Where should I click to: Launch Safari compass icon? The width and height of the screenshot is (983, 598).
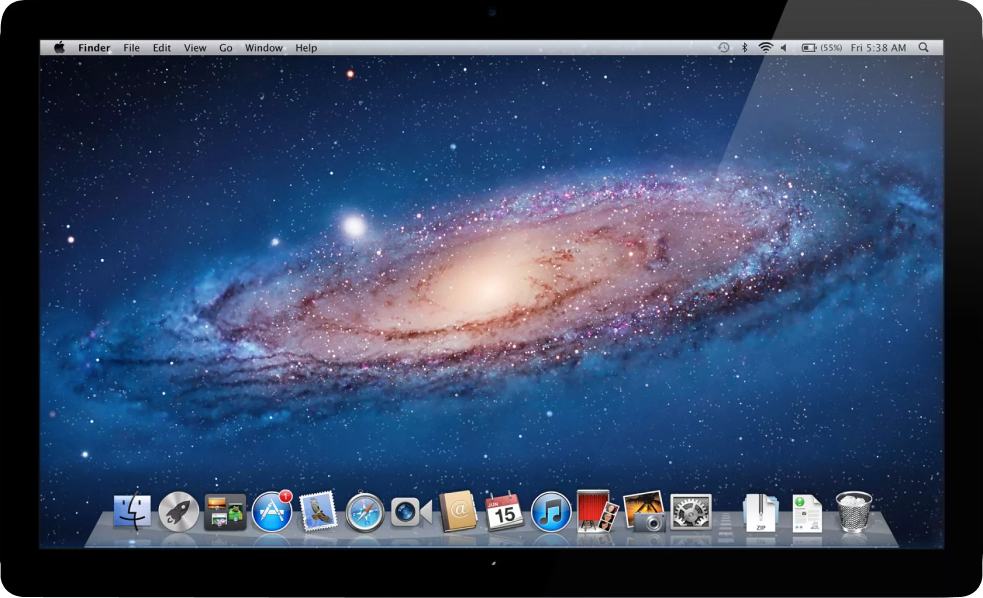tap(365, 513)
